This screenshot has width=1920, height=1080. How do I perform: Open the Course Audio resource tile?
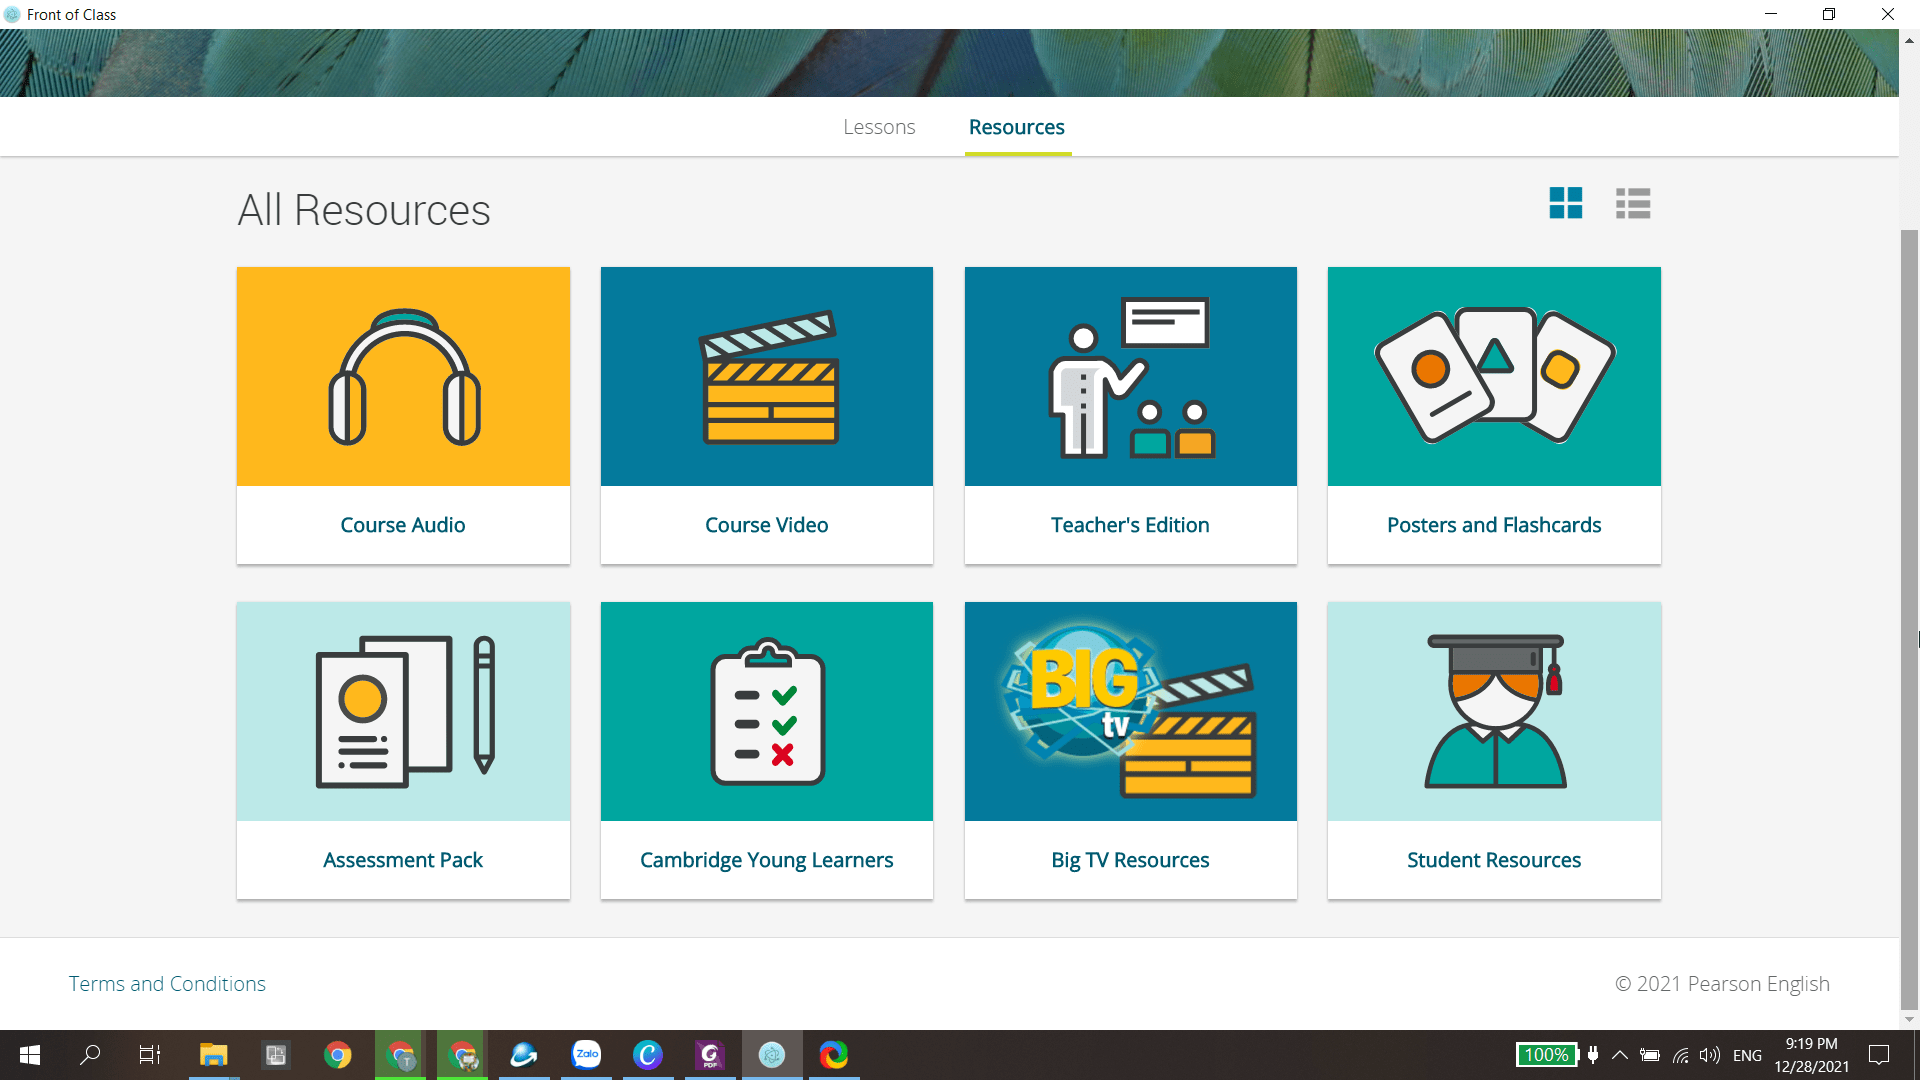point(402,415)
